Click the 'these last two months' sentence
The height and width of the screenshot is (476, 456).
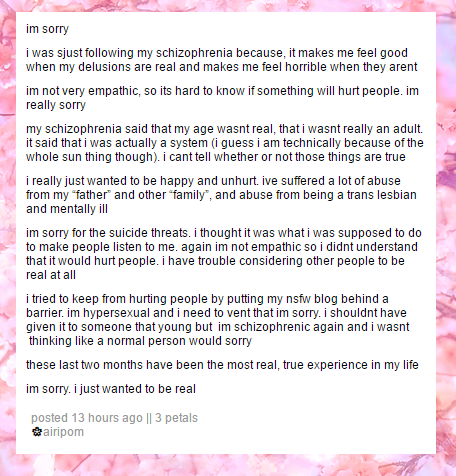pyautogui.click(x=222, y=365)
